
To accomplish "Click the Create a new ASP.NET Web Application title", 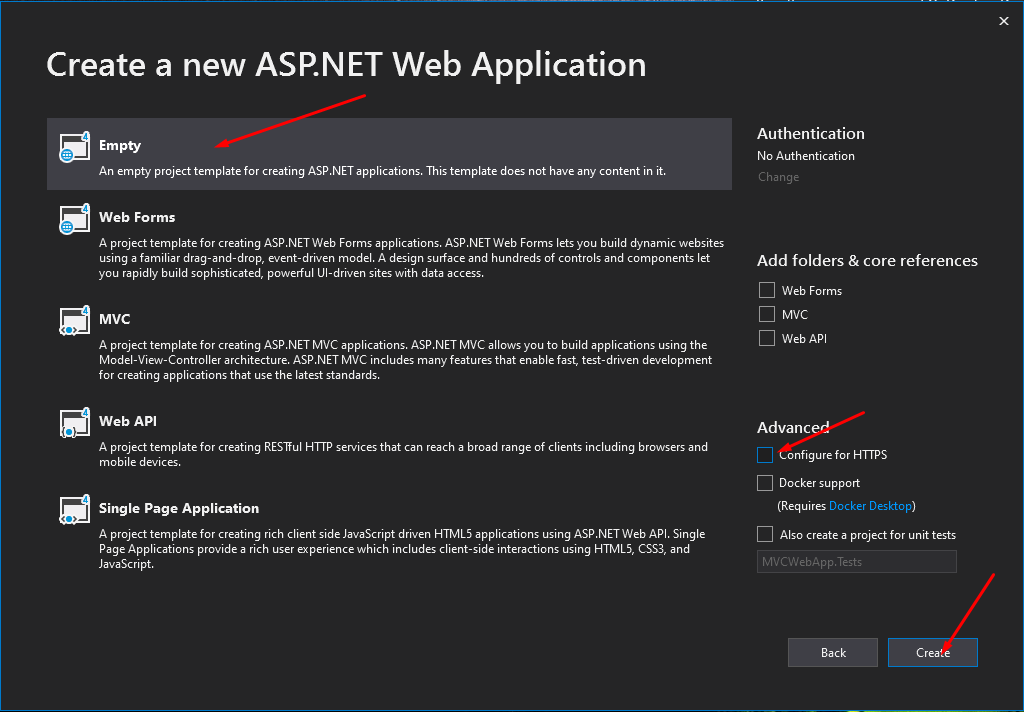I will (x=346, y=65).
